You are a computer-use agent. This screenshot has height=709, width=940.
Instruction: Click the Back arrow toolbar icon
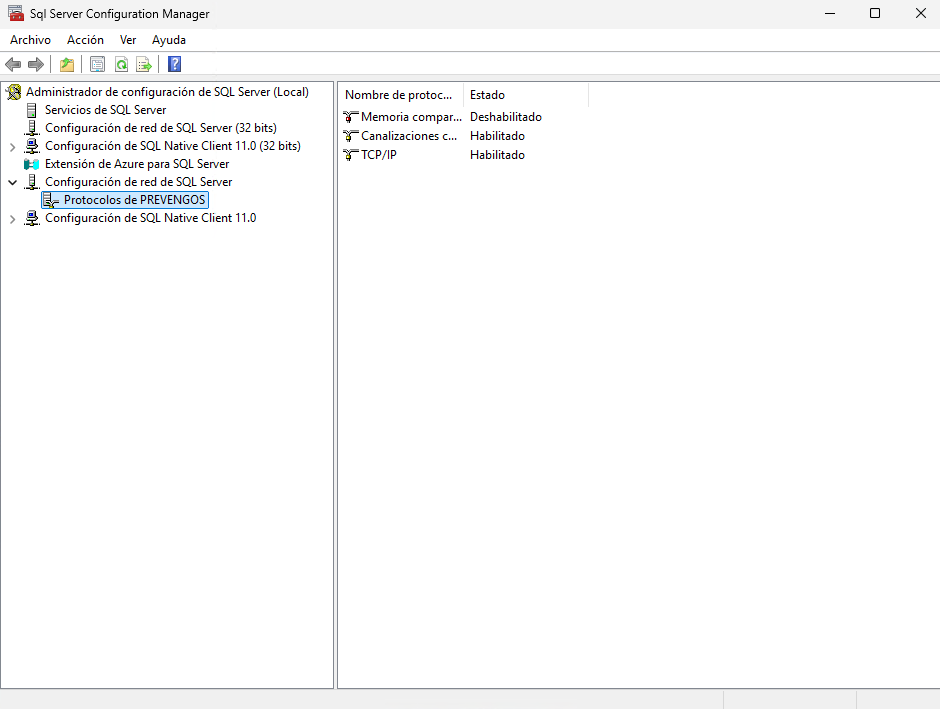(x=13, y=64)
